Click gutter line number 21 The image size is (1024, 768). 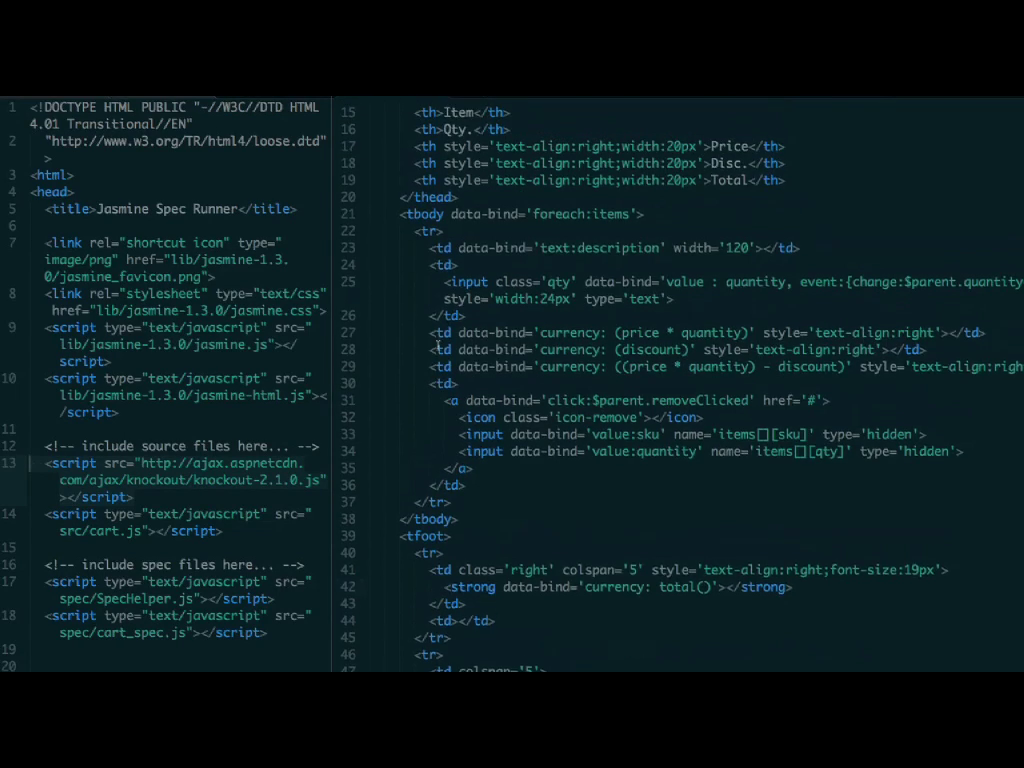click(x=347, y=214)
